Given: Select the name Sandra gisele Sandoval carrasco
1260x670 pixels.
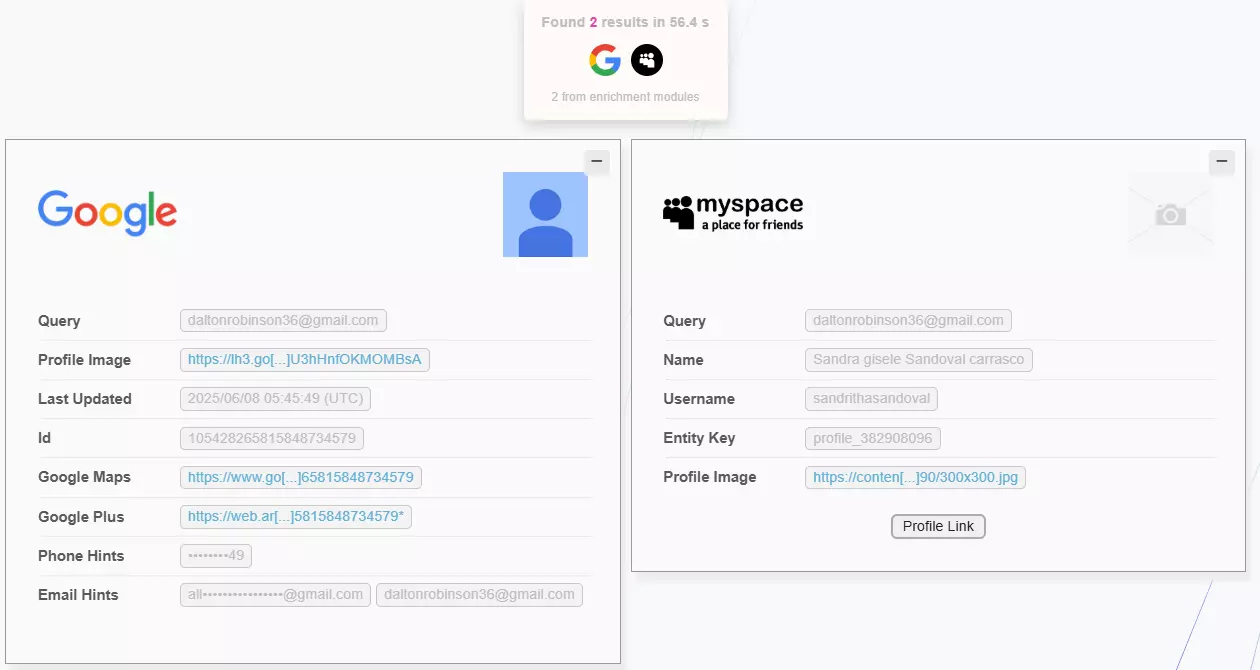Looking at the screenshot, I should [919, 360].
